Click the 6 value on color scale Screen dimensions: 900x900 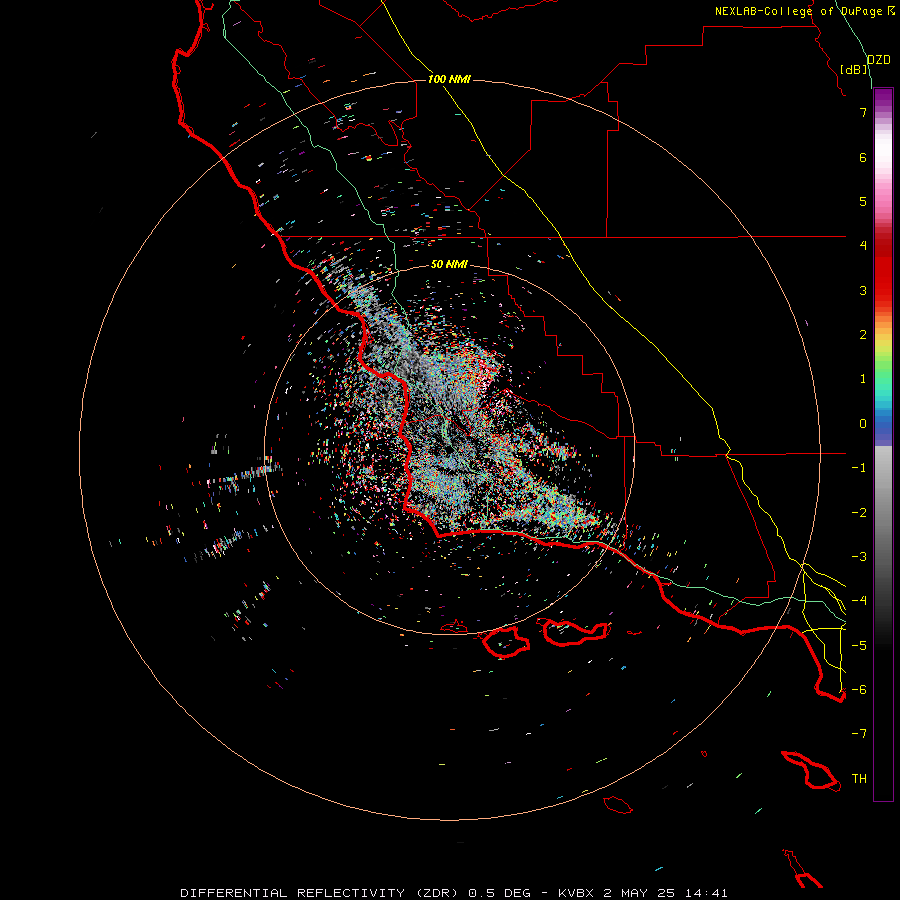pyautogui.click(x=863, y=157)
